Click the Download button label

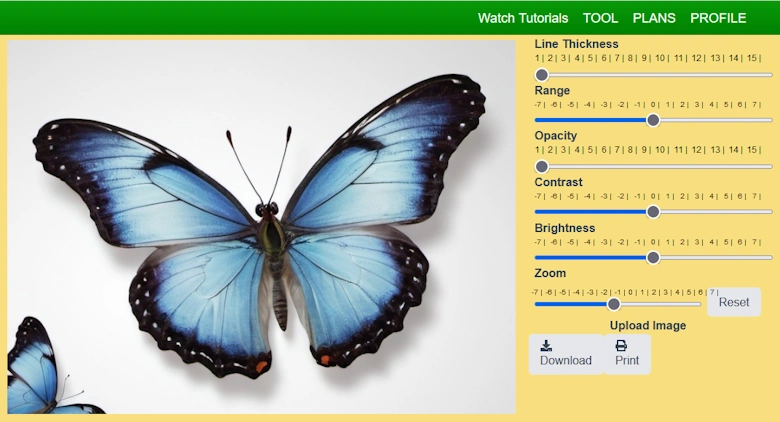(566, 361)
